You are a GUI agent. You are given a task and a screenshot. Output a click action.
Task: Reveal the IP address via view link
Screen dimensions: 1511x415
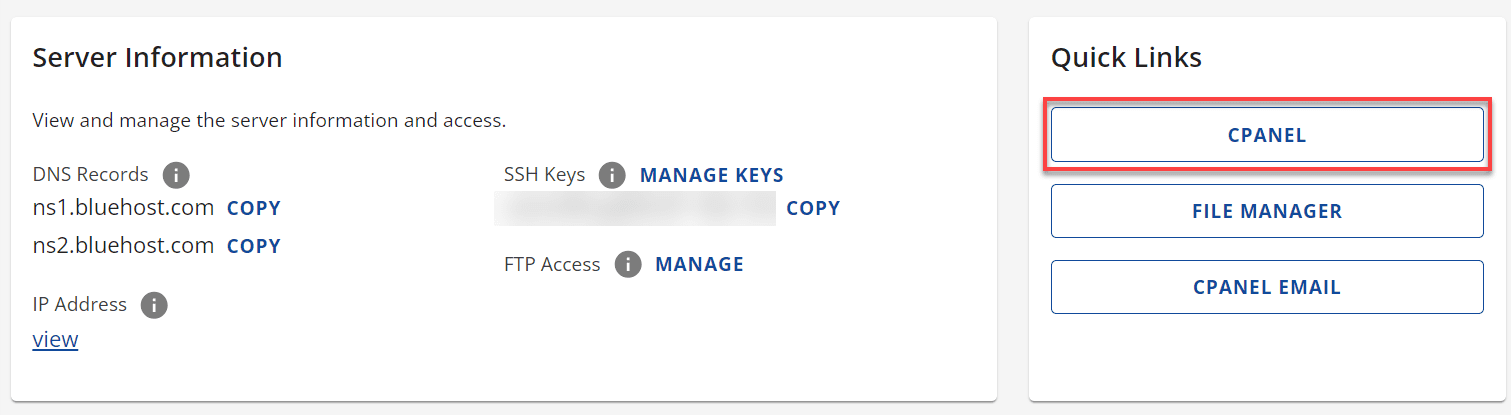pos(55,340)
